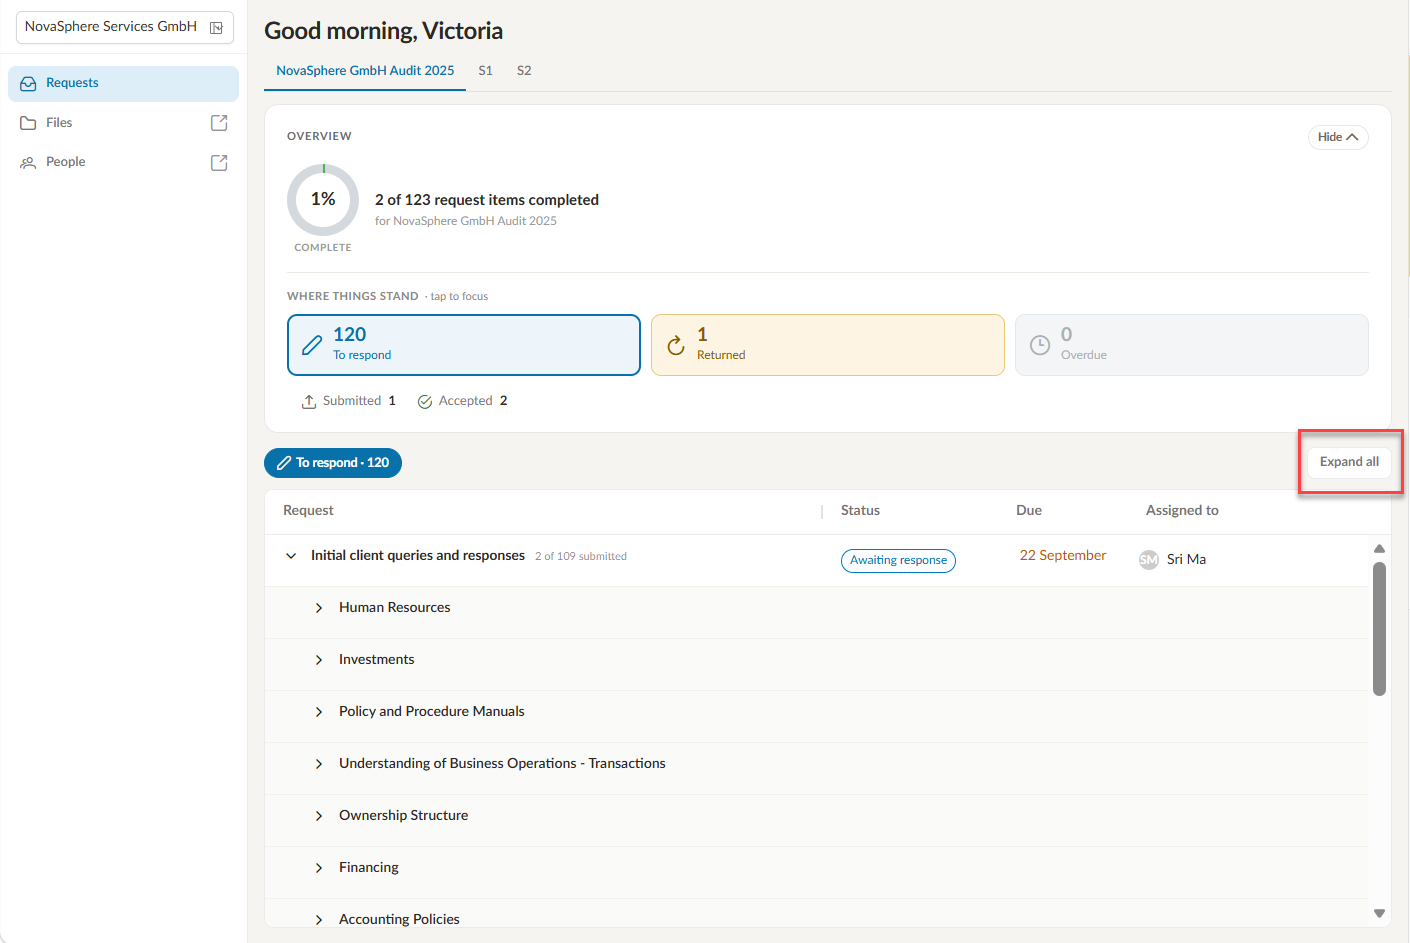Screen dimensions: 1410x943
Task: Expand the Ownership Structure section
Action: tap(319, 816)
